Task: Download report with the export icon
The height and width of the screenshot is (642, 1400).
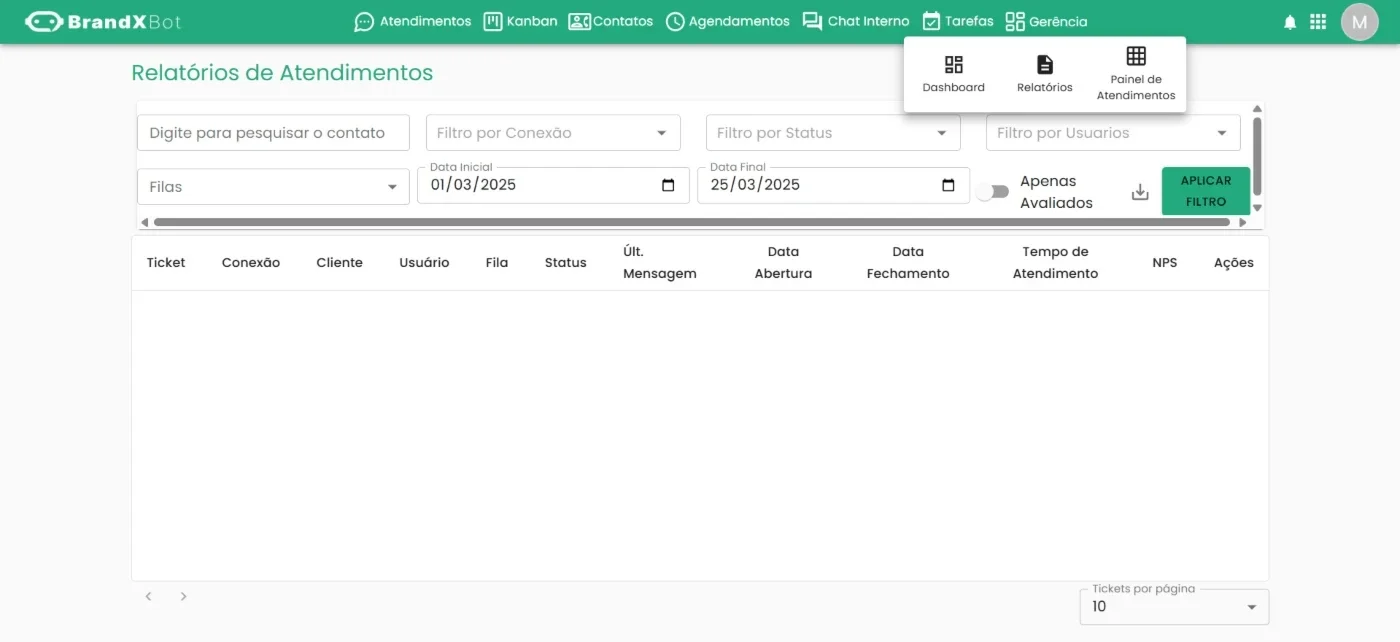Action: (x=1140, y=192)
